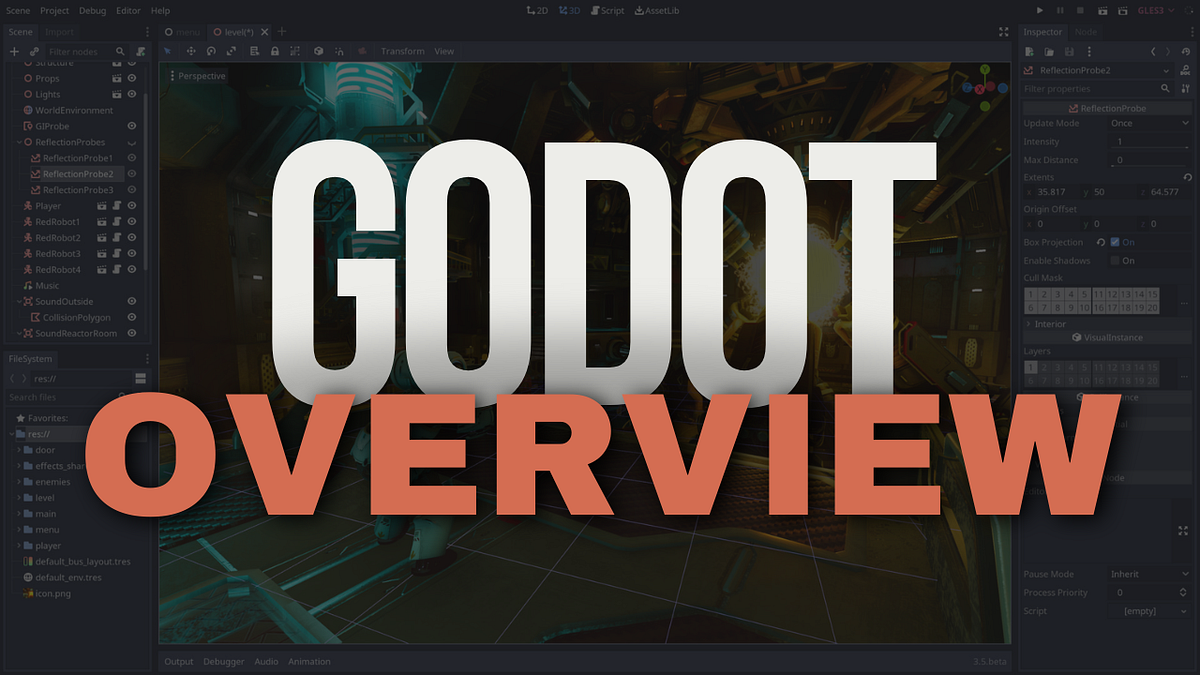The image size is (1200, 675).
Task: Click the Extents revert arrow icon
Action: [x=1187, y=177]
